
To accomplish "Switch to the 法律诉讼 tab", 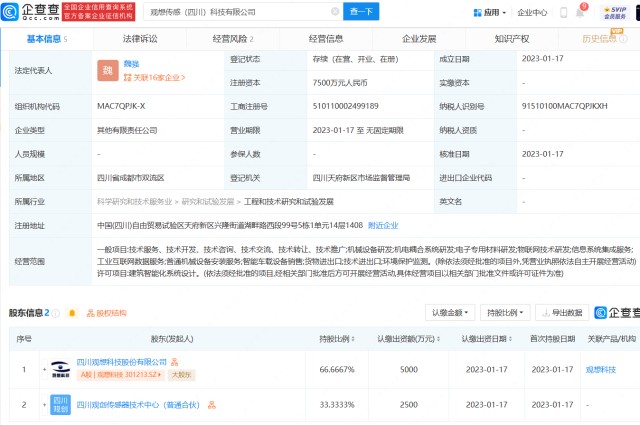I will tap(140, 39).
